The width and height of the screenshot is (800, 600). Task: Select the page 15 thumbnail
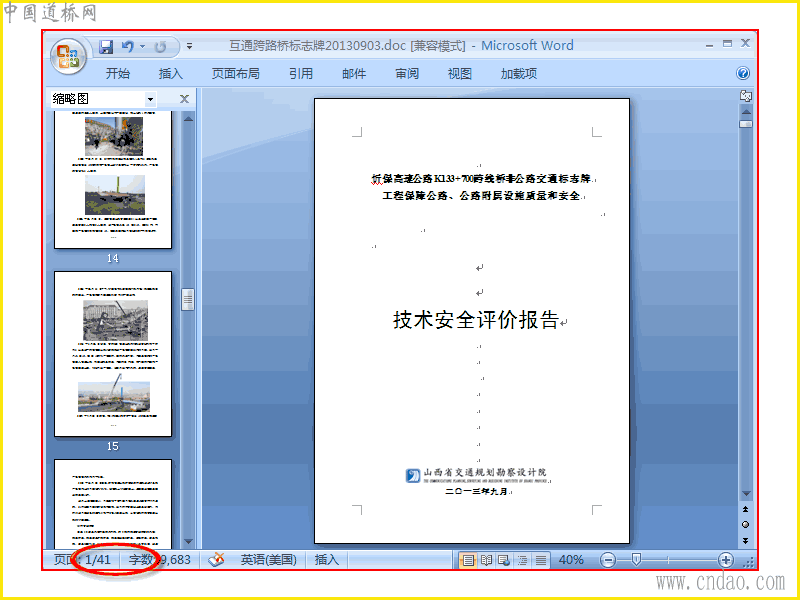[113, 354]
